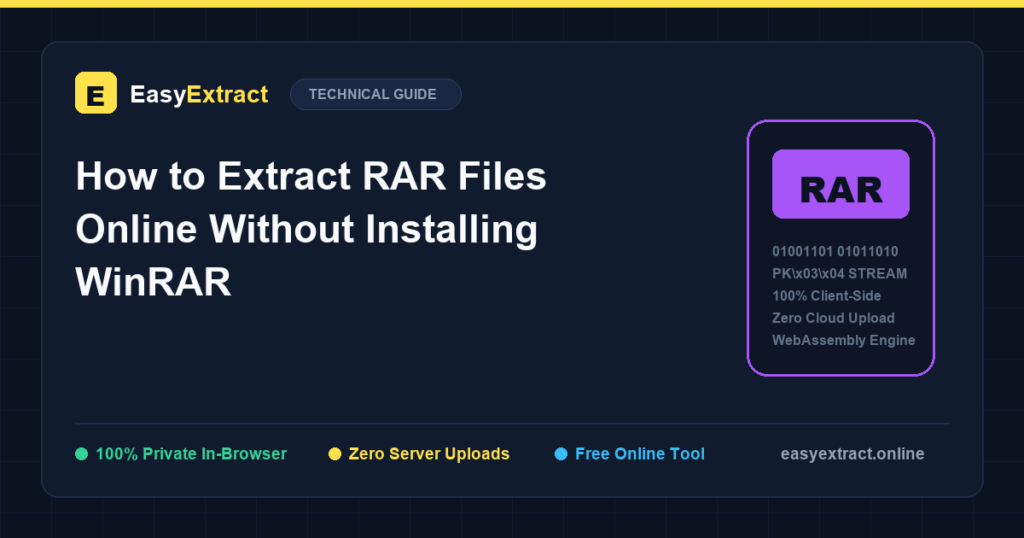
Task: Click the green dot beside '100% Private In-Browser'
Action: tap(81, 454)
